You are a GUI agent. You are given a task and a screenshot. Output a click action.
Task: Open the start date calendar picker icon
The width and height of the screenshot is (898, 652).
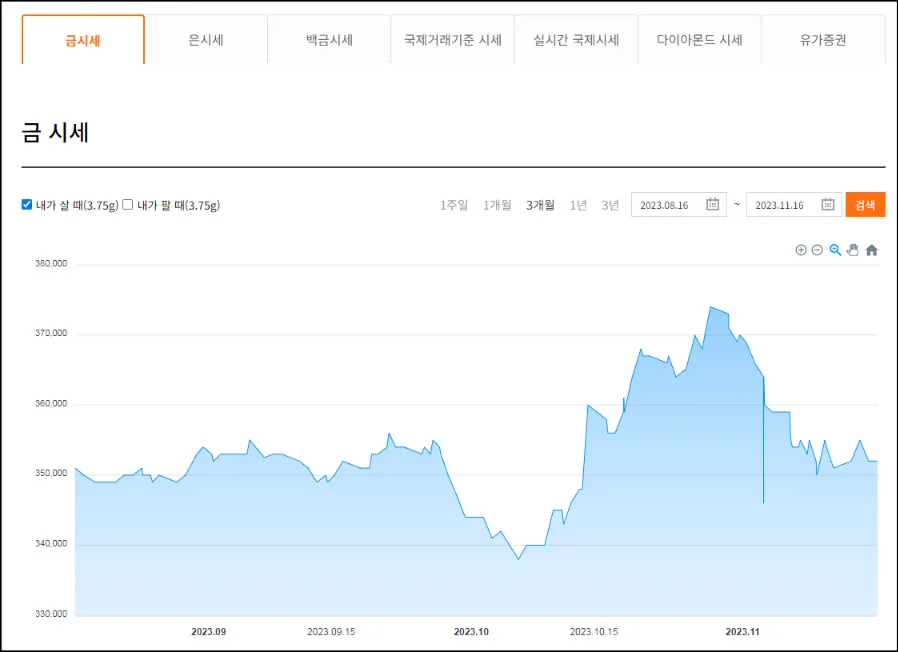(x=710, y=204)
